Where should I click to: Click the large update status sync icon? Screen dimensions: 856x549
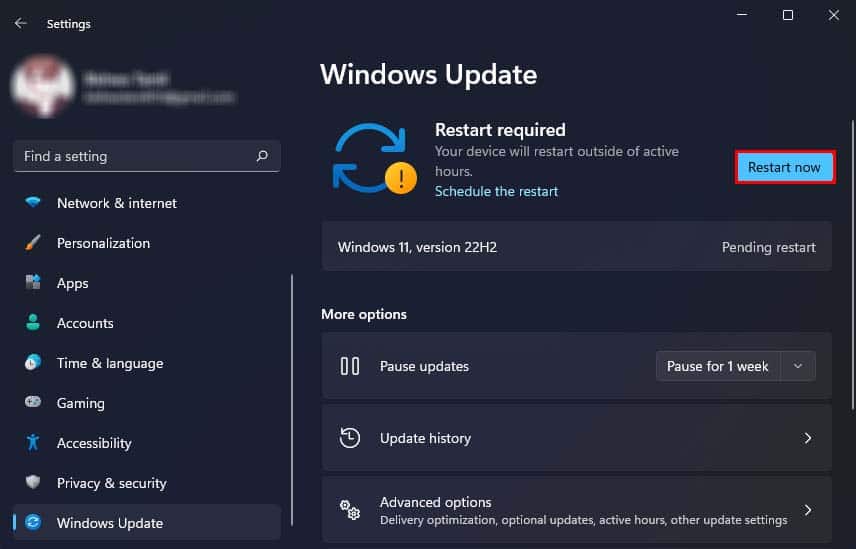click(374, 159)
